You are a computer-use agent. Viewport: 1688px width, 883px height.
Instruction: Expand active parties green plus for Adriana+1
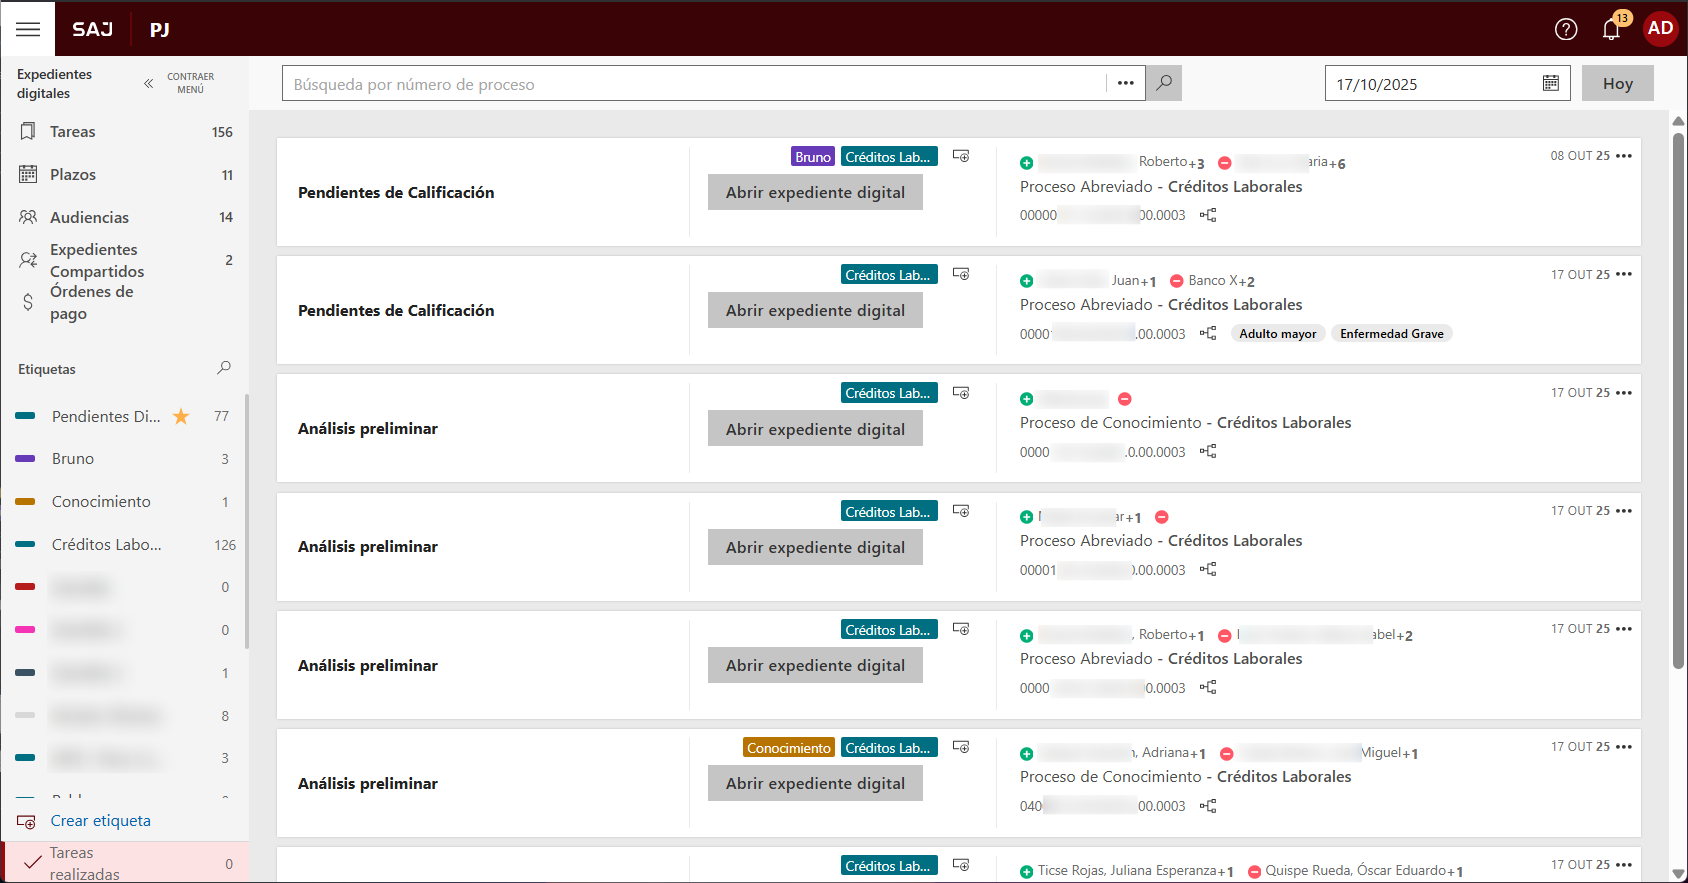[x=1026, y=754]
